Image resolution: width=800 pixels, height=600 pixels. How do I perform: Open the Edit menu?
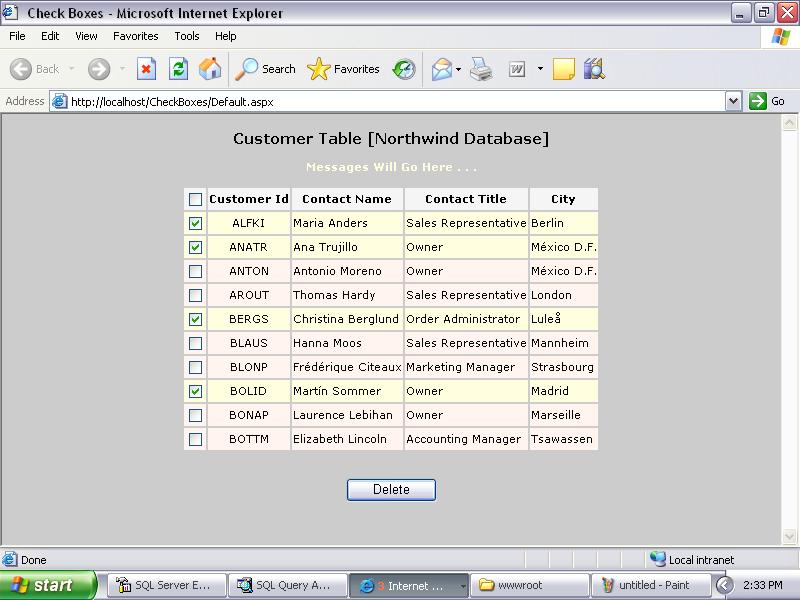pyautogui.click(x=50, y=36)
